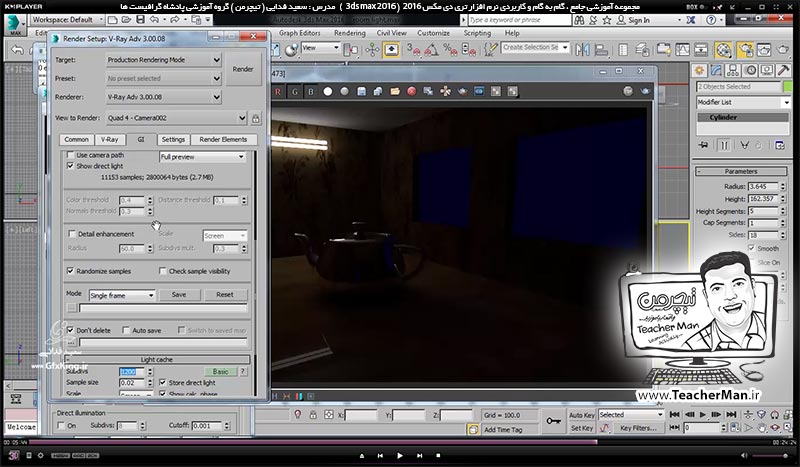Toggle Store direct light checkbox
Image resolution: width=800 pixels, height=467 pixels.
[x=163, y=382]
